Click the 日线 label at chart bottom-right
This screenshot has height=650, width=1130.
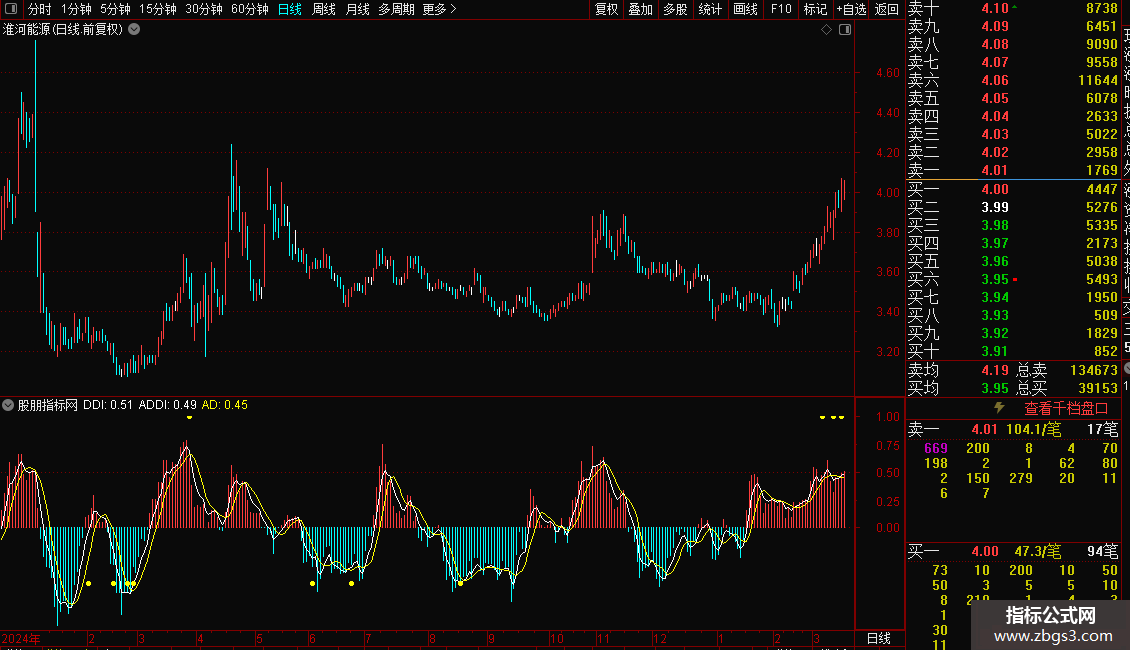click(x=878, y=638)
